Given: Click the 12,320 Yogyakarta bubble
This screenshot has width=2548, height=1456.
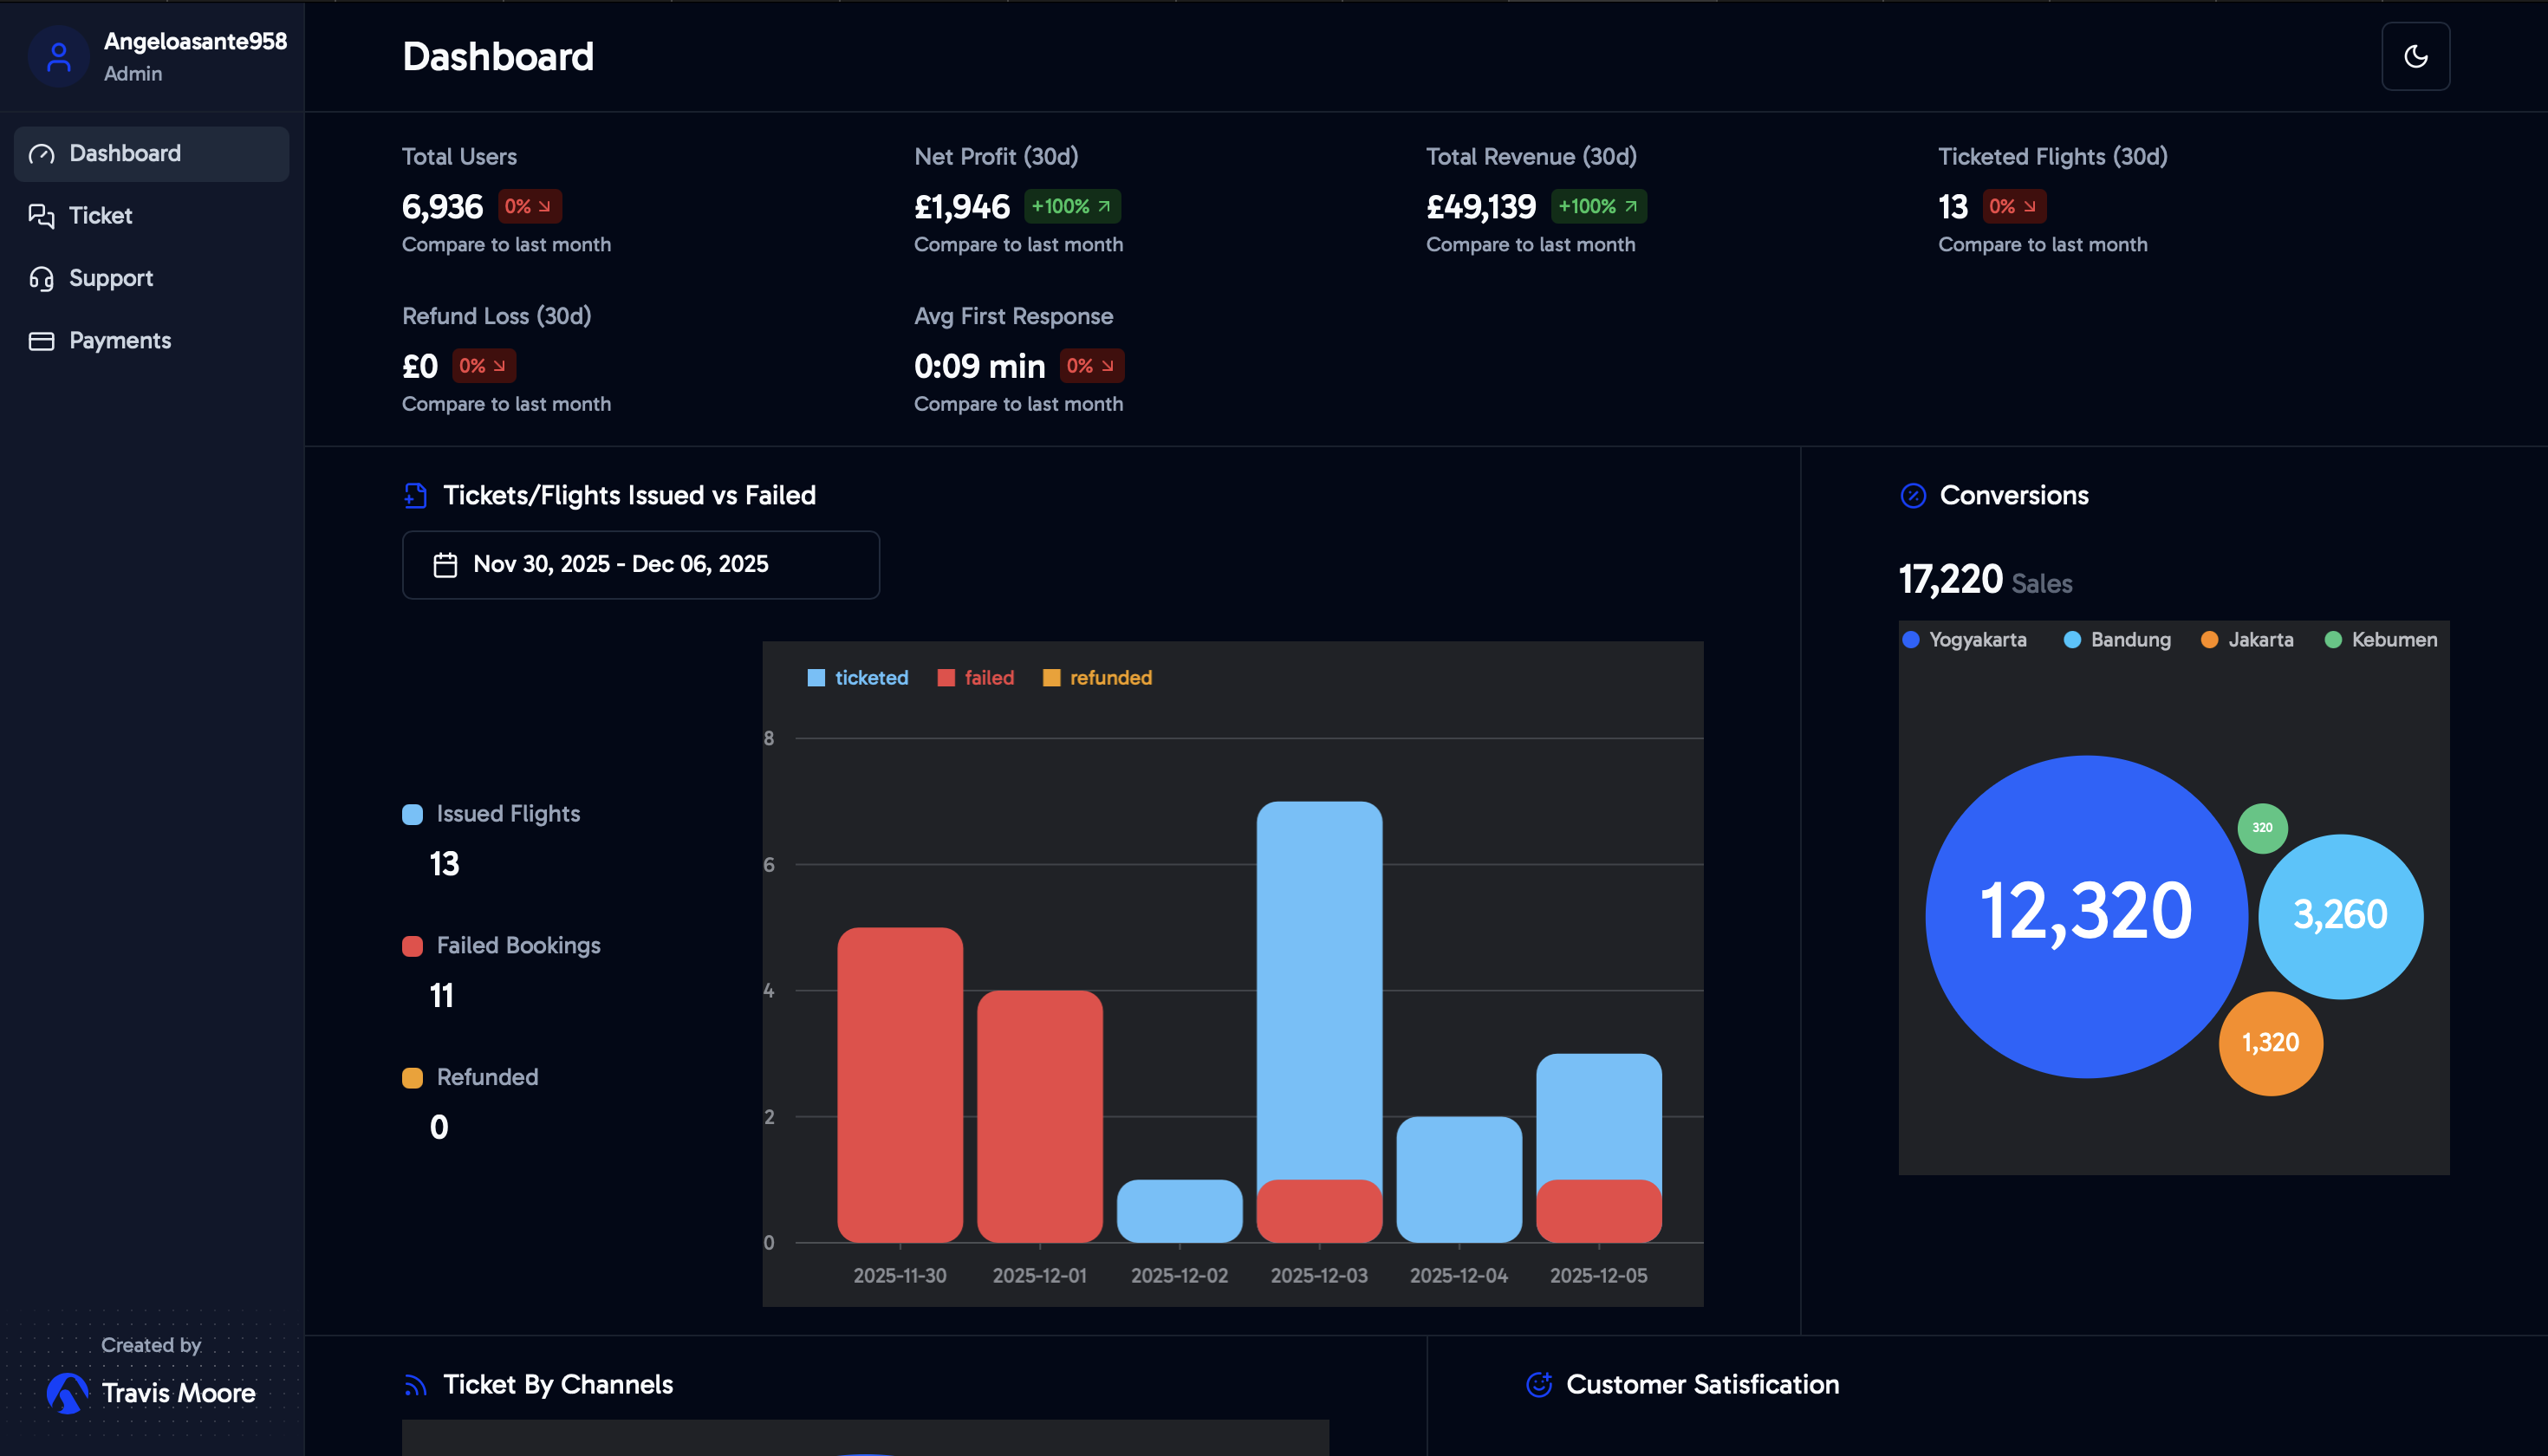Looking at the screenshot, I should coord(2085,915).
